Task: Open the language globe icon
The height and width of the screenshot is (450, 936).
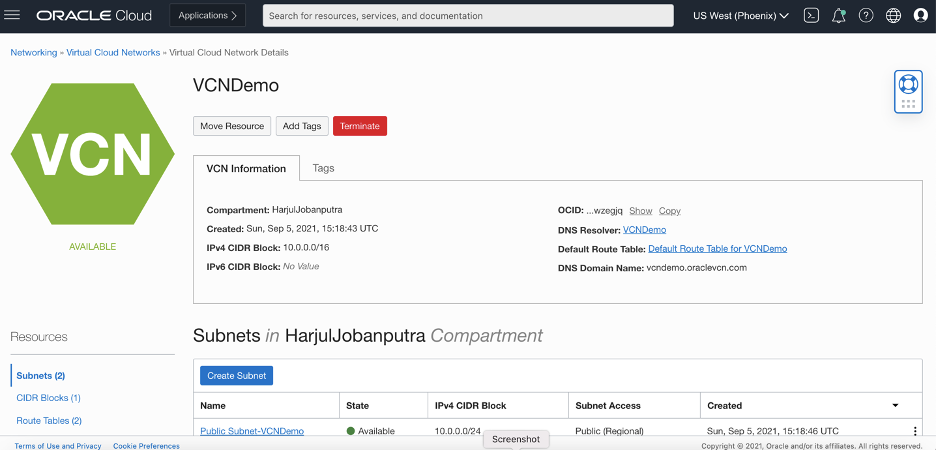Action: tap(893, 16)
